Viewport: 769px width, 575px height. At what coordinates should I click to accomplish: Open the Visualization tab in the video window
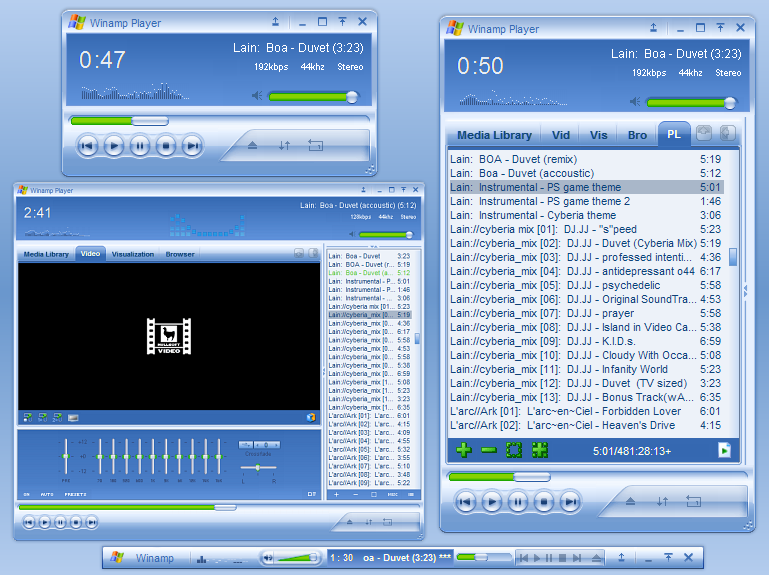point(132,254)
